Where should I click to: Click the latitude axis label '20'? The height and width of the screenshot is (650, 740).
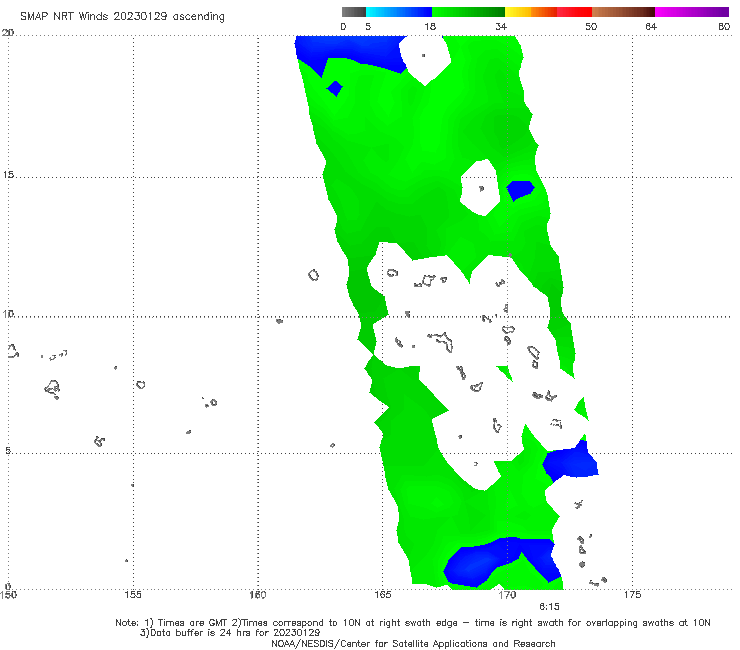(x=8, y=33)
